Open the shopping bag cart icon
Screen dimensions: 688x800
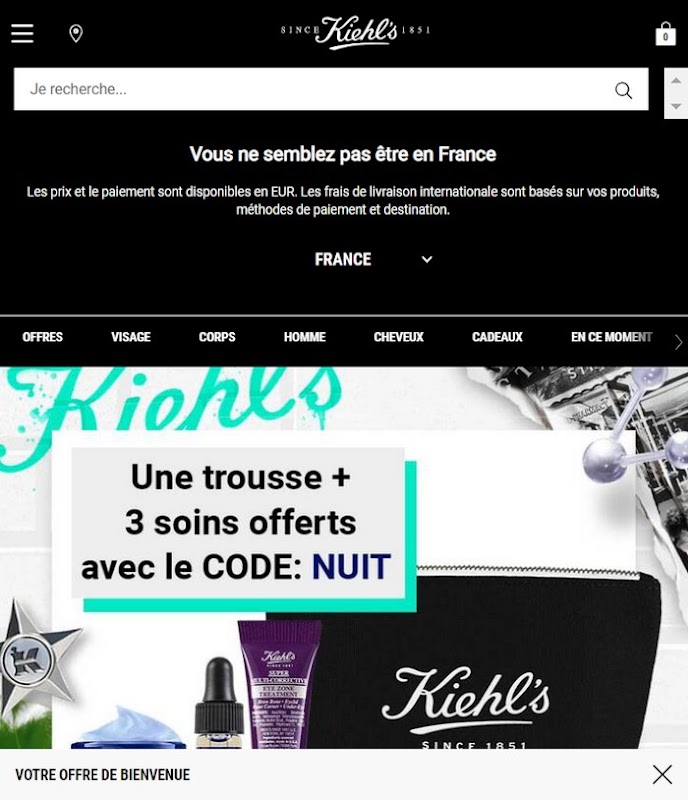(x=666, y=34)
